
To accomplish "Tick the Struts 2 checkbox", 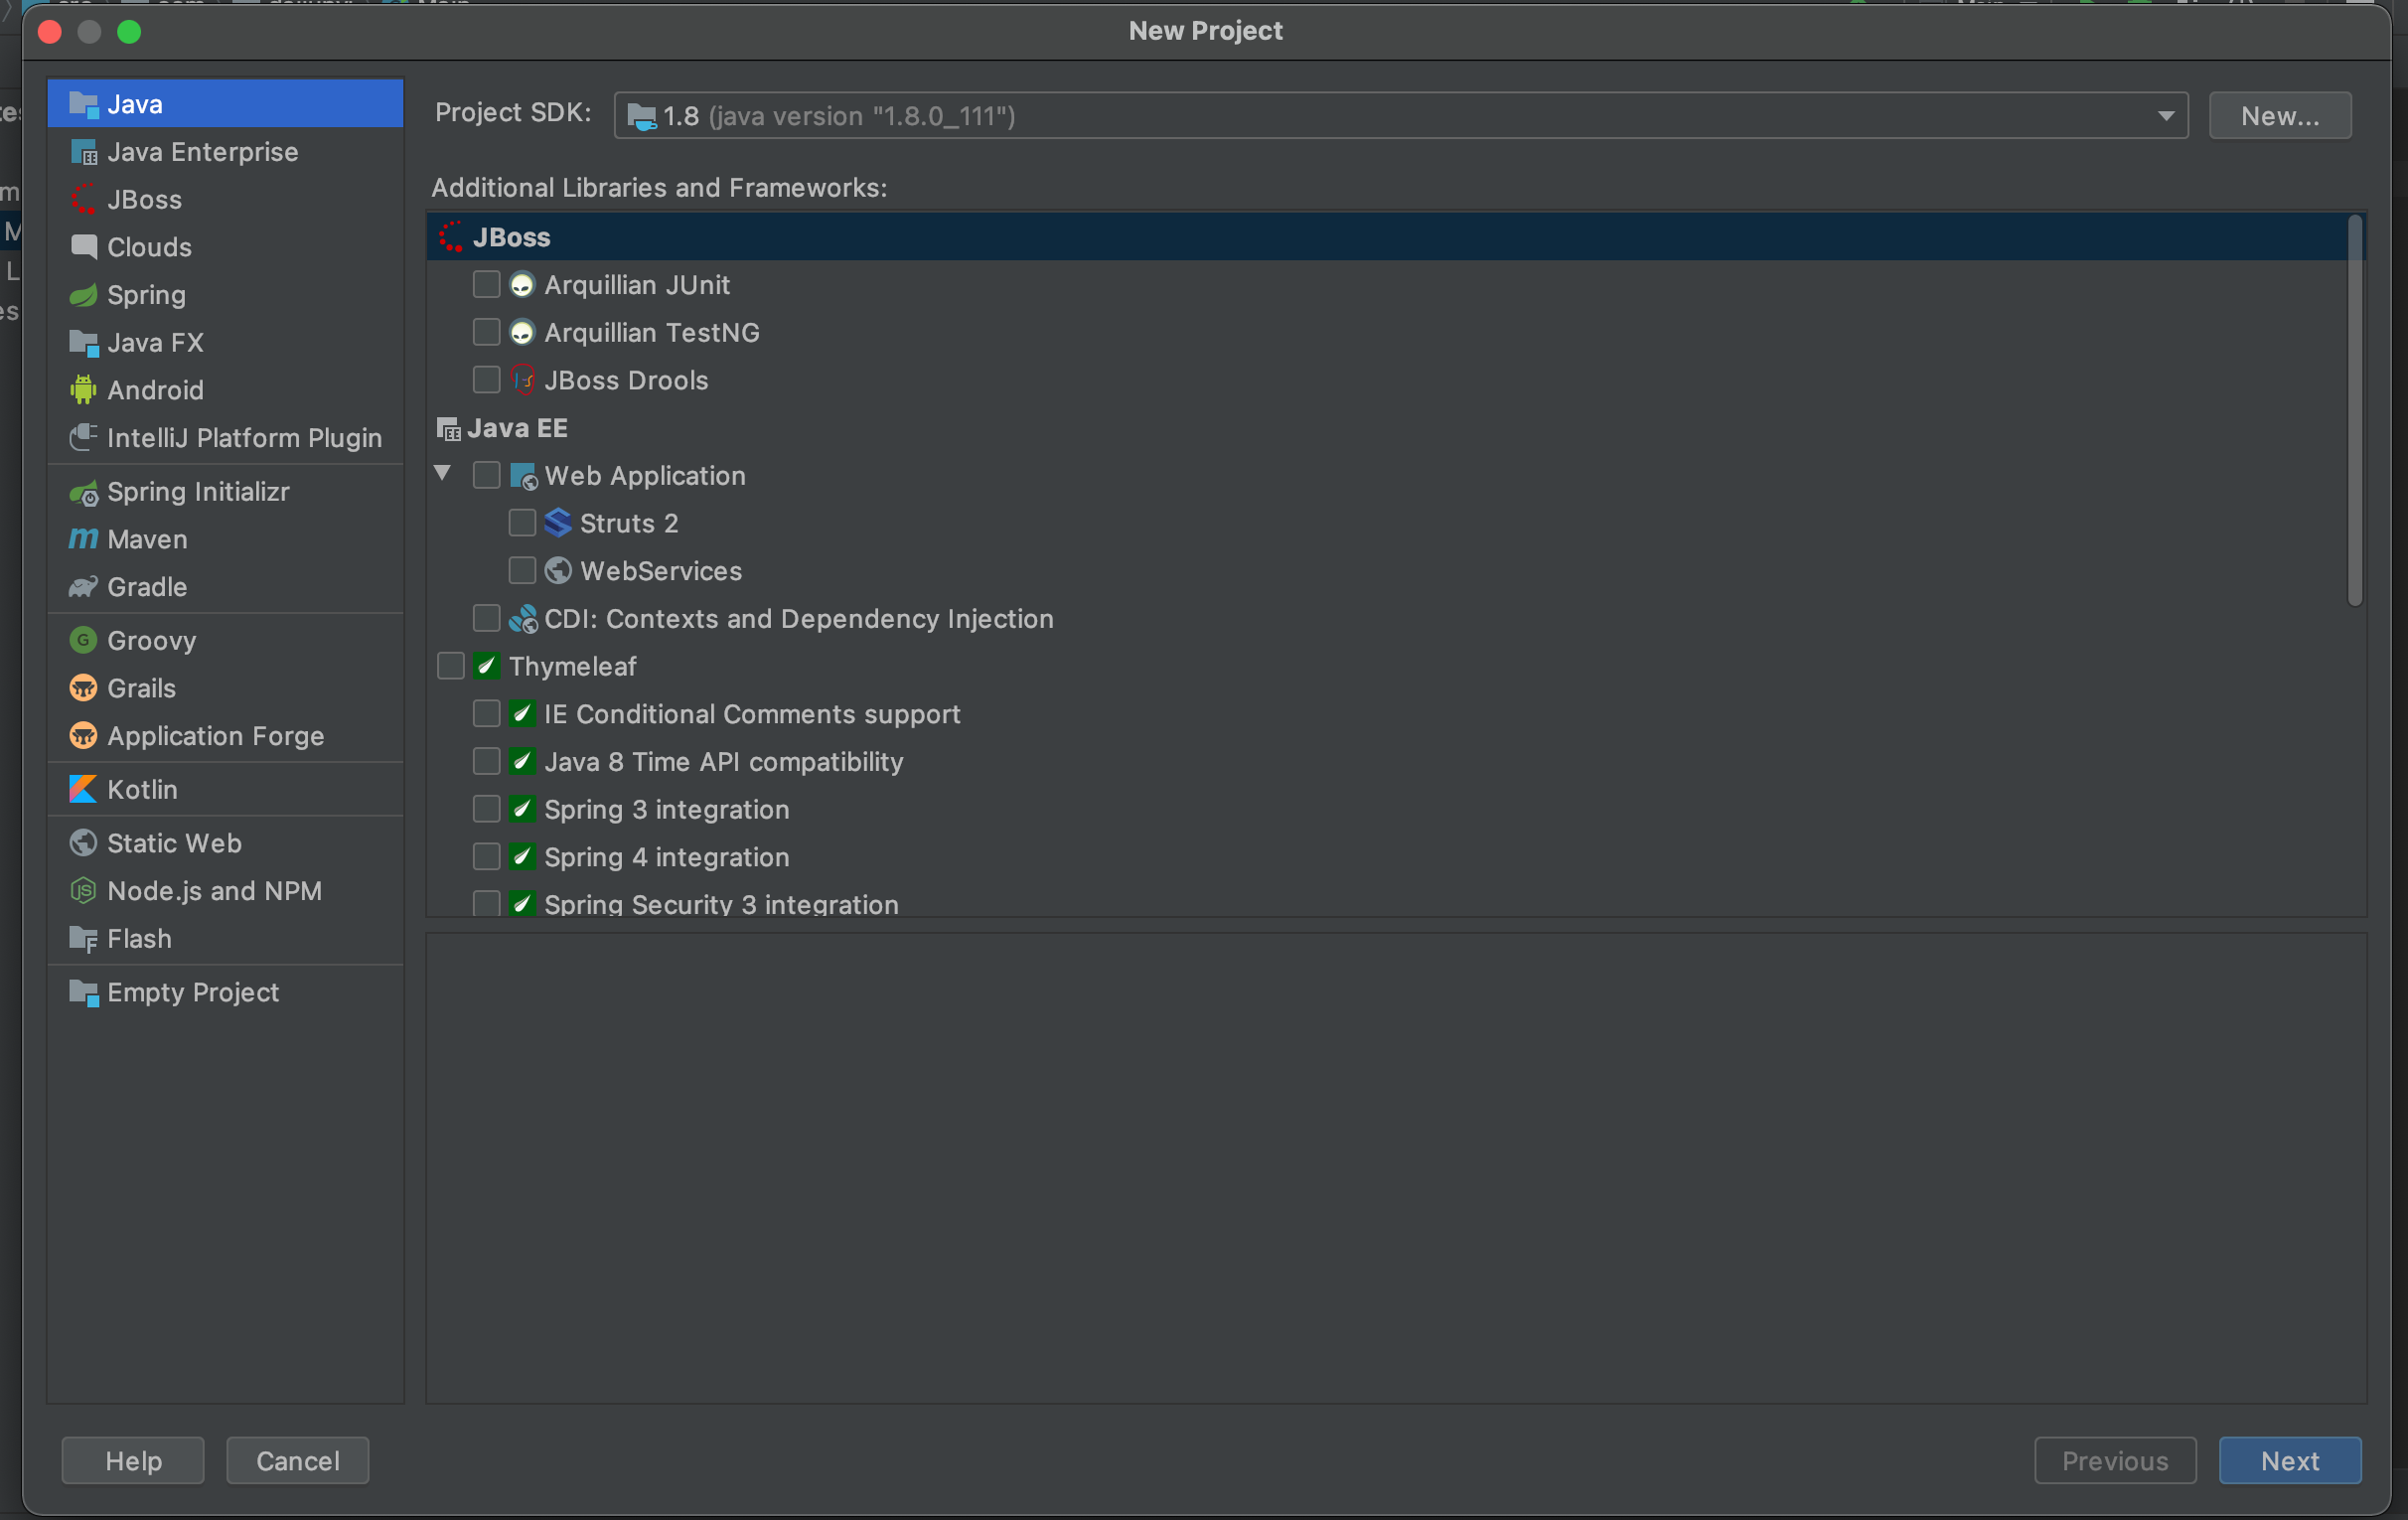I will point(522,523).
